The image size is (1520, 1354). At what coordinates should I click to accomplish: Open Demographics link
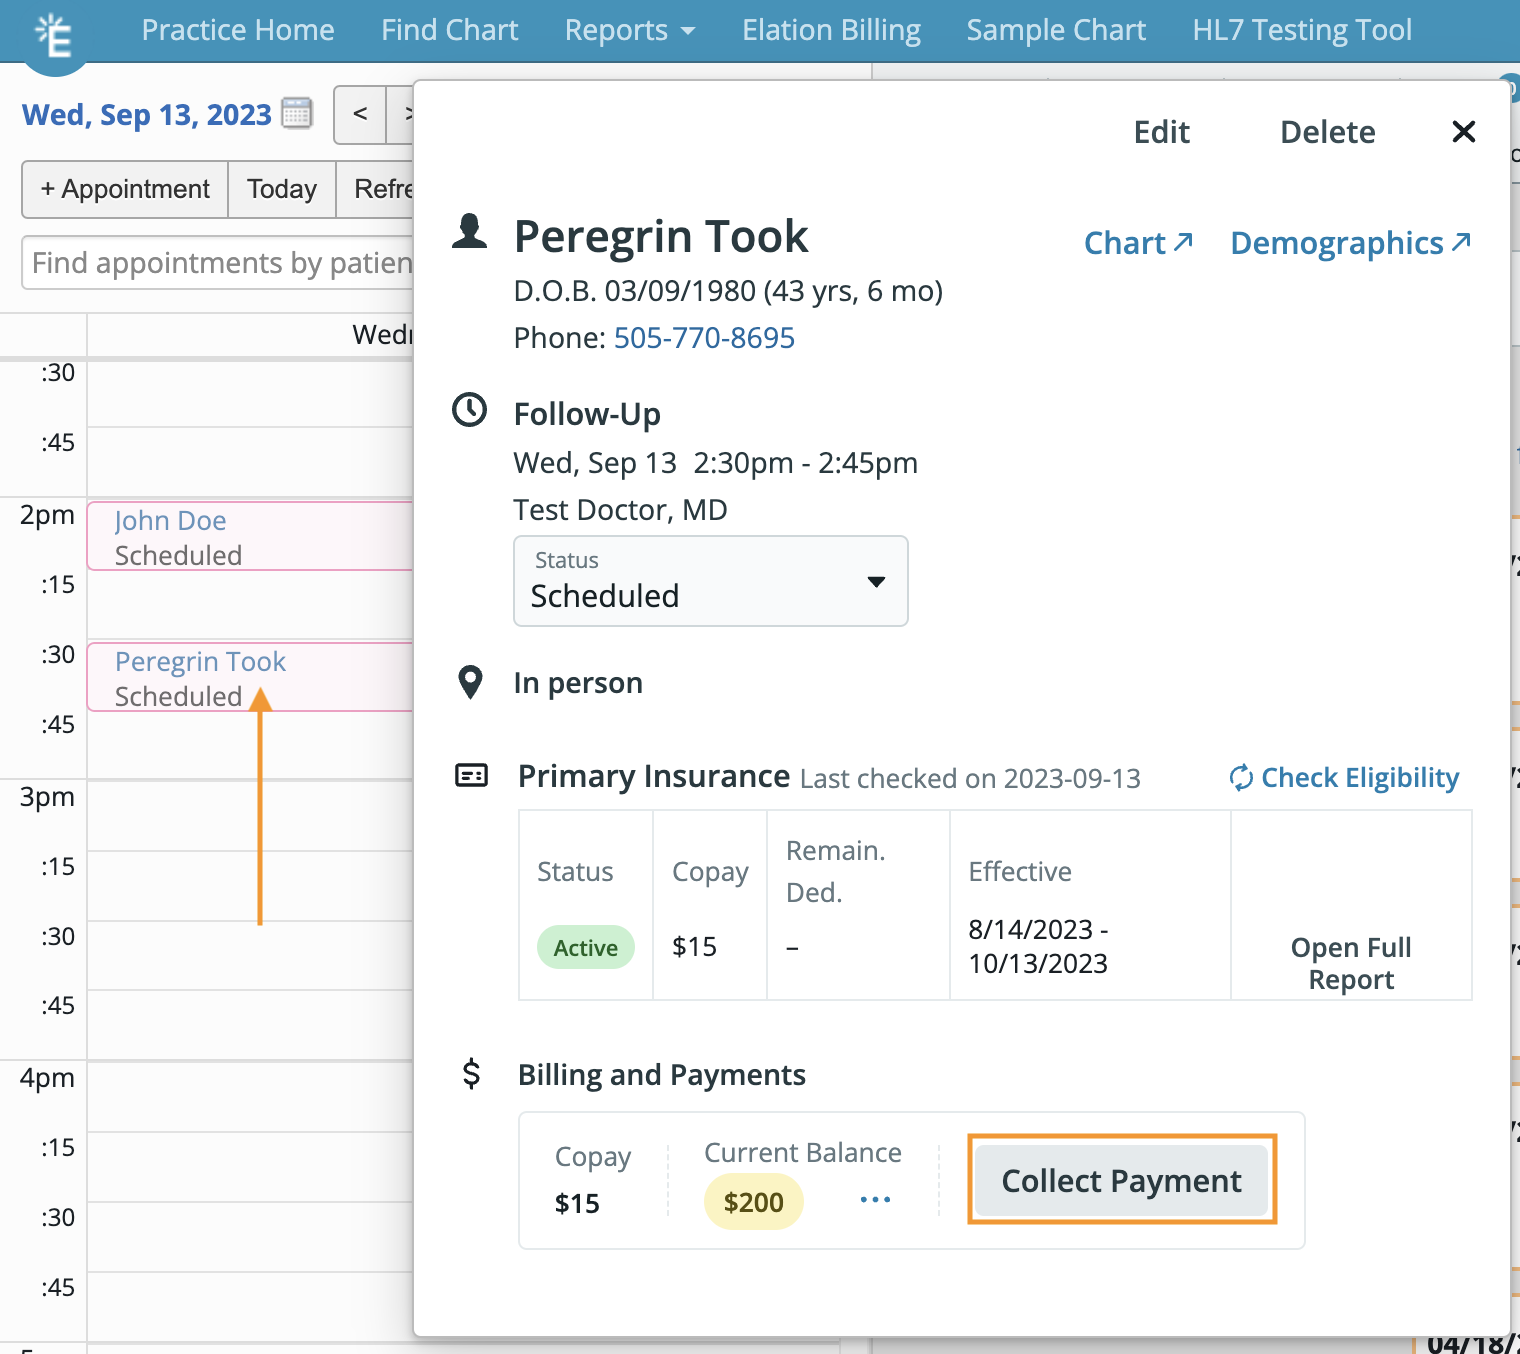pos(1351,243)
